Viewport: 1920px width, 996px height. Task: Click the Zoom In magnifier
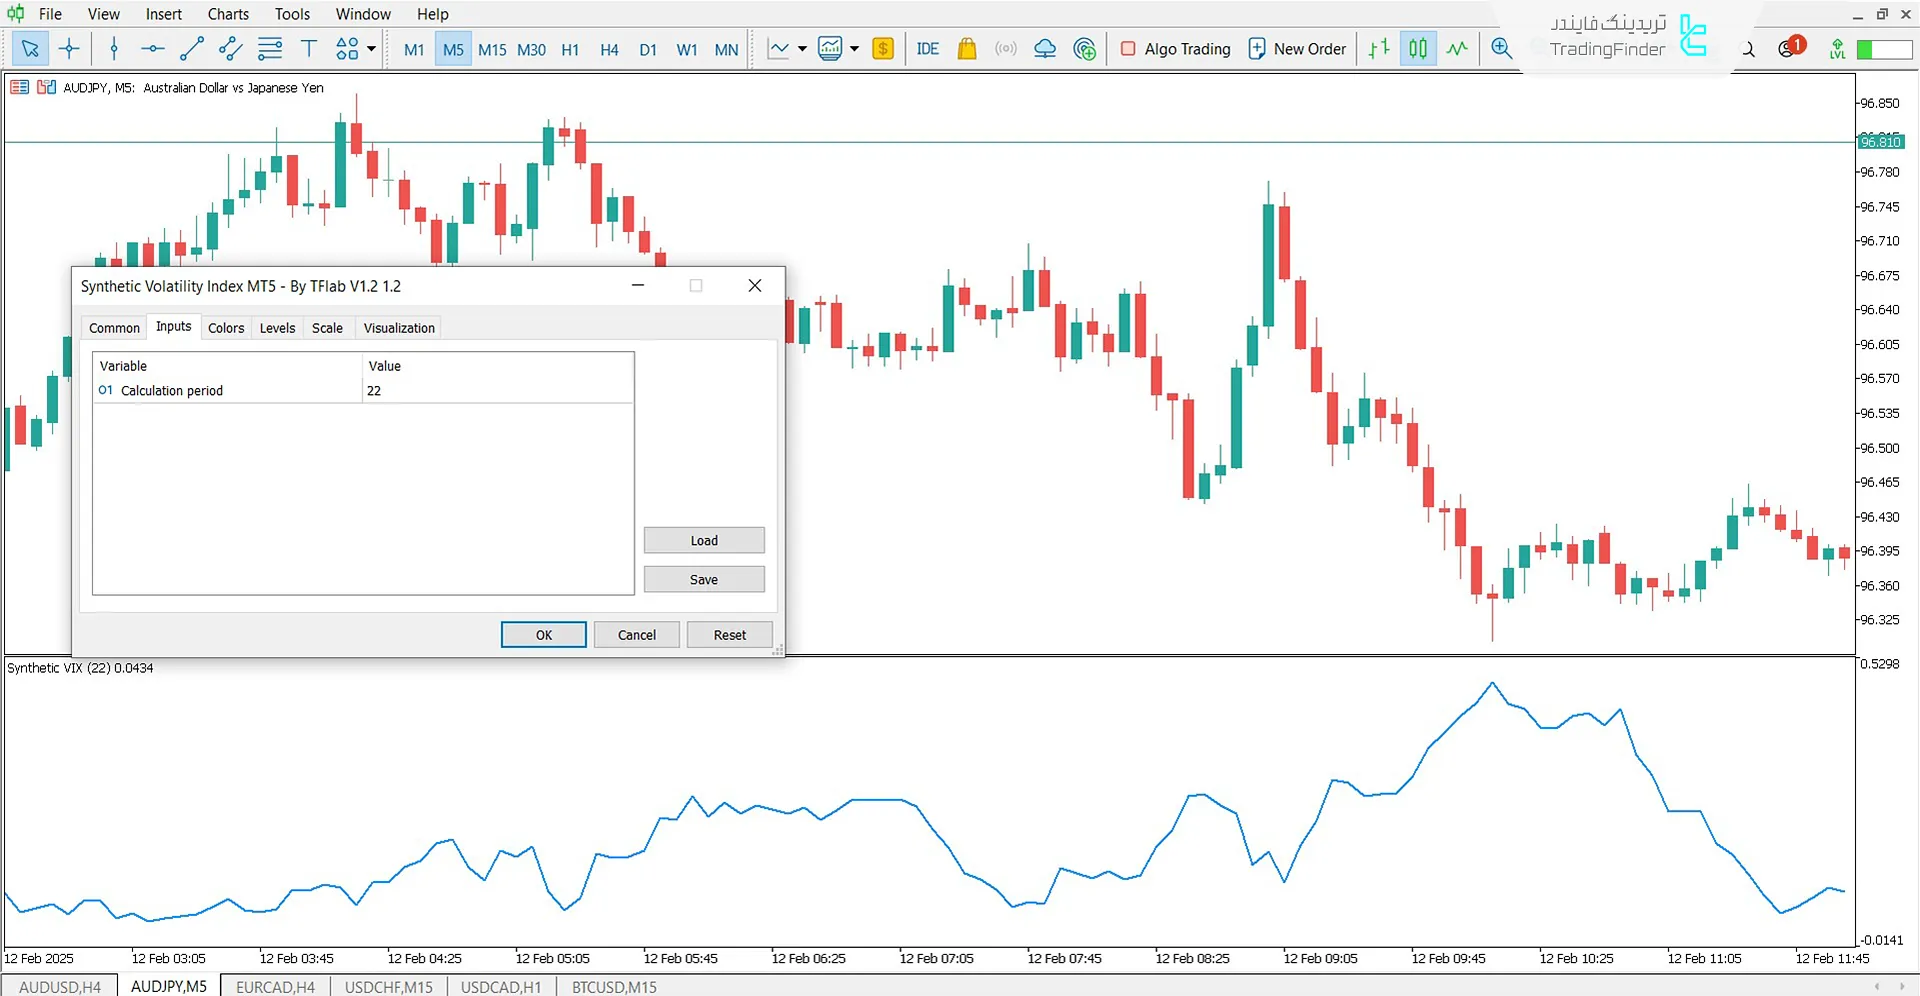pyautogui.click(x=1501, y=48)
